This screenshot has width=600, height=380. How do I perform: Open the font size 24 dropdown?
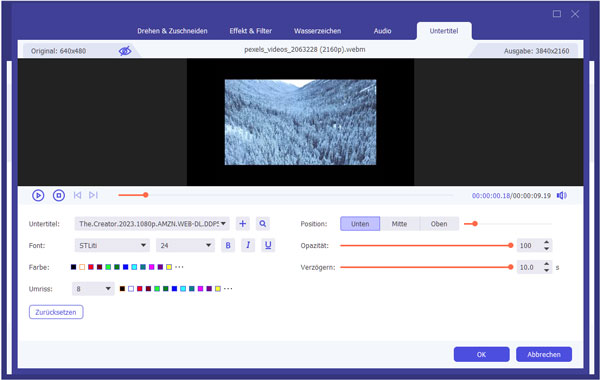(185, 245)
